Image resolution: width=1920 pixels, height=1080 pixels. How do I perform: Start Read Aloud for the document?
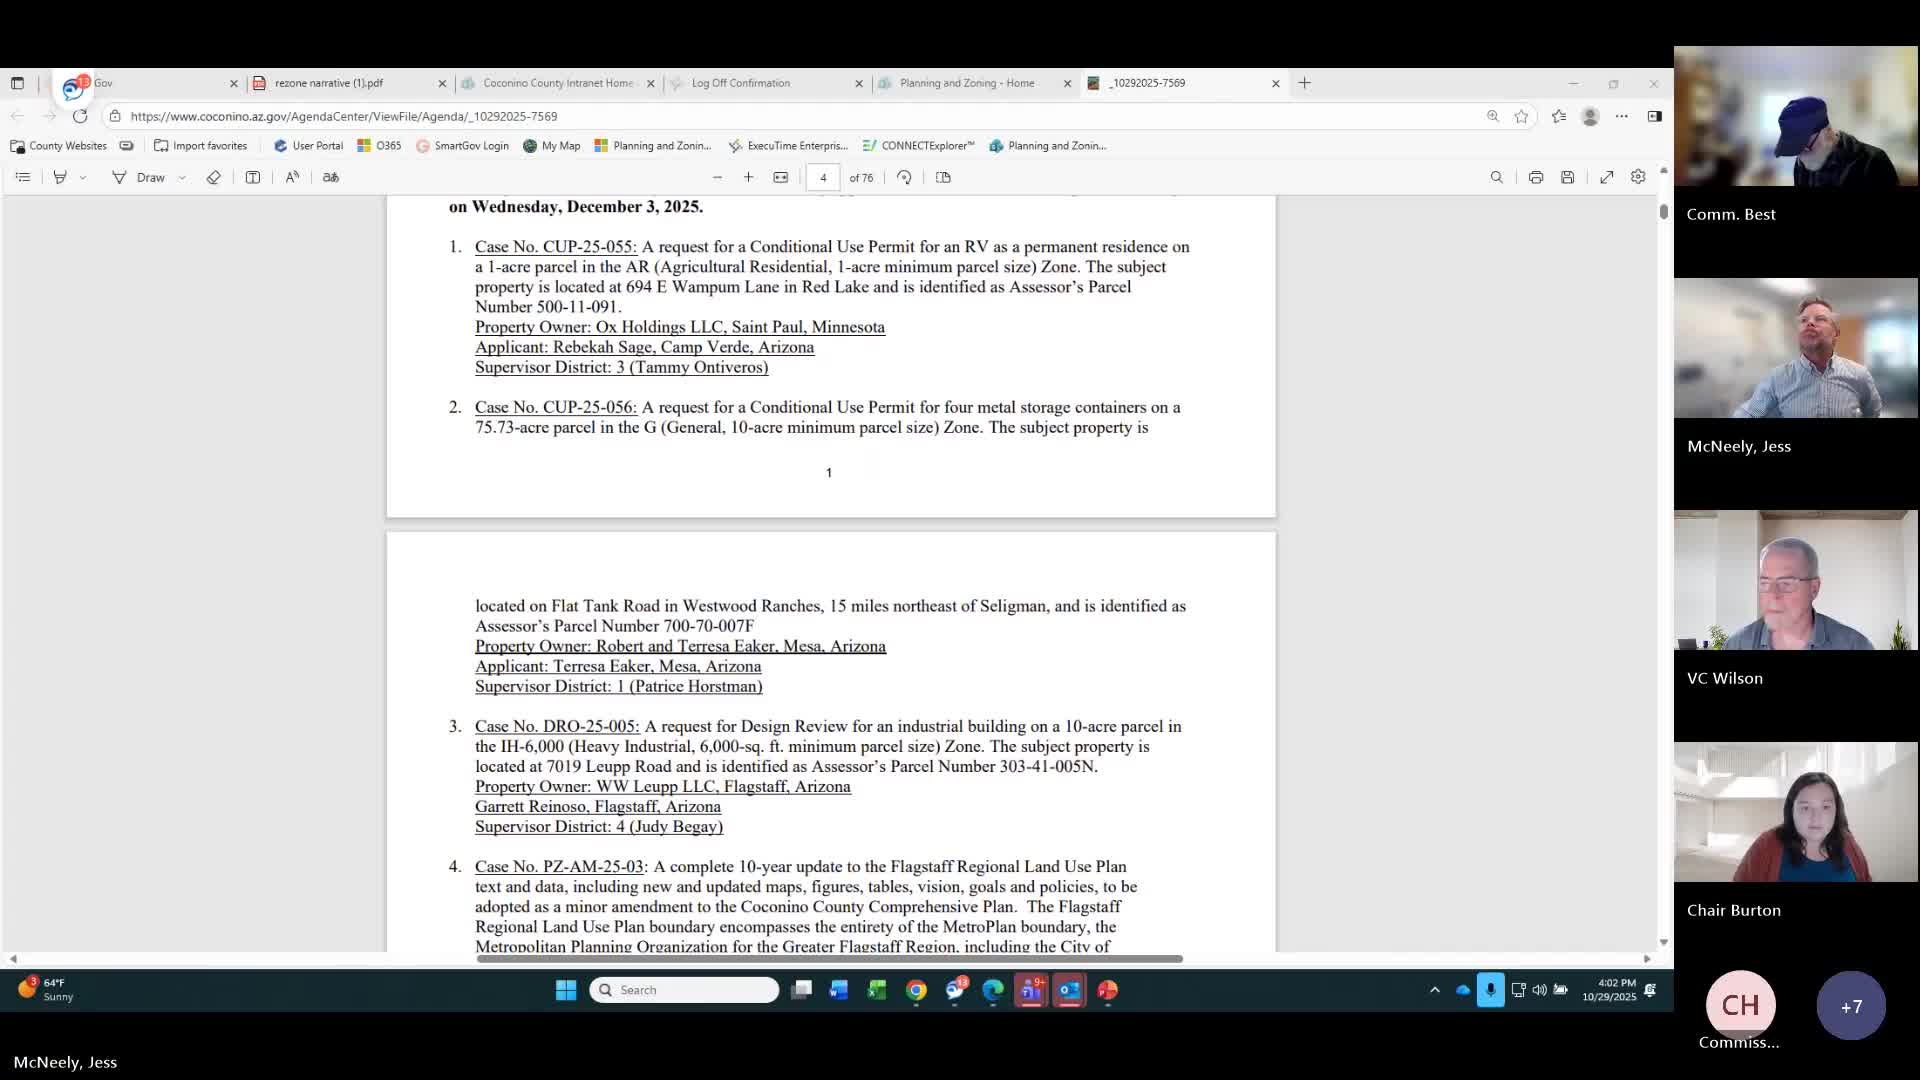pos(292,177)
